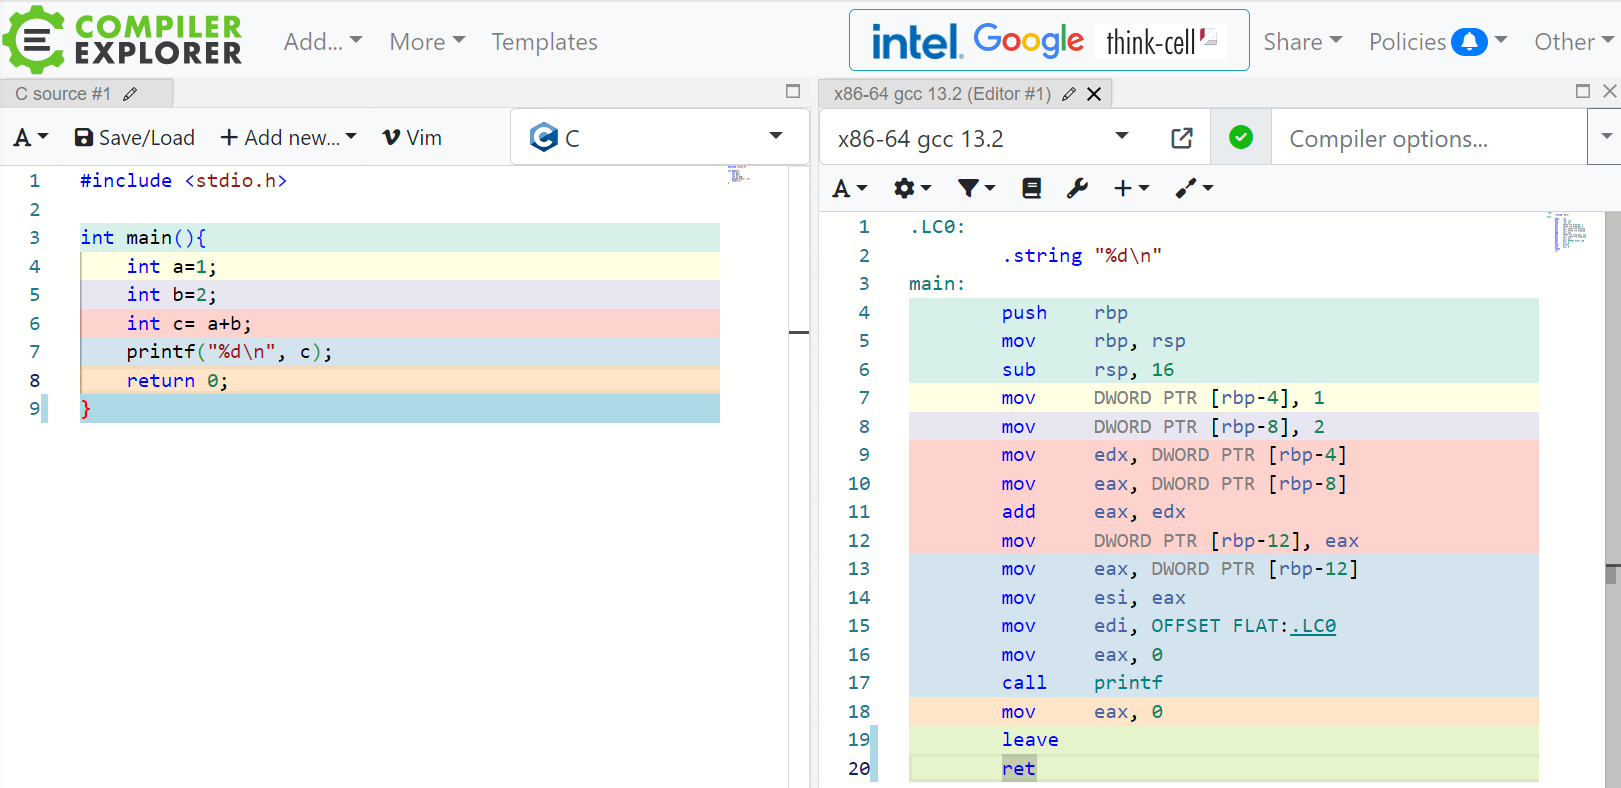Focus the Compiler options input field

click(1429, 138)
